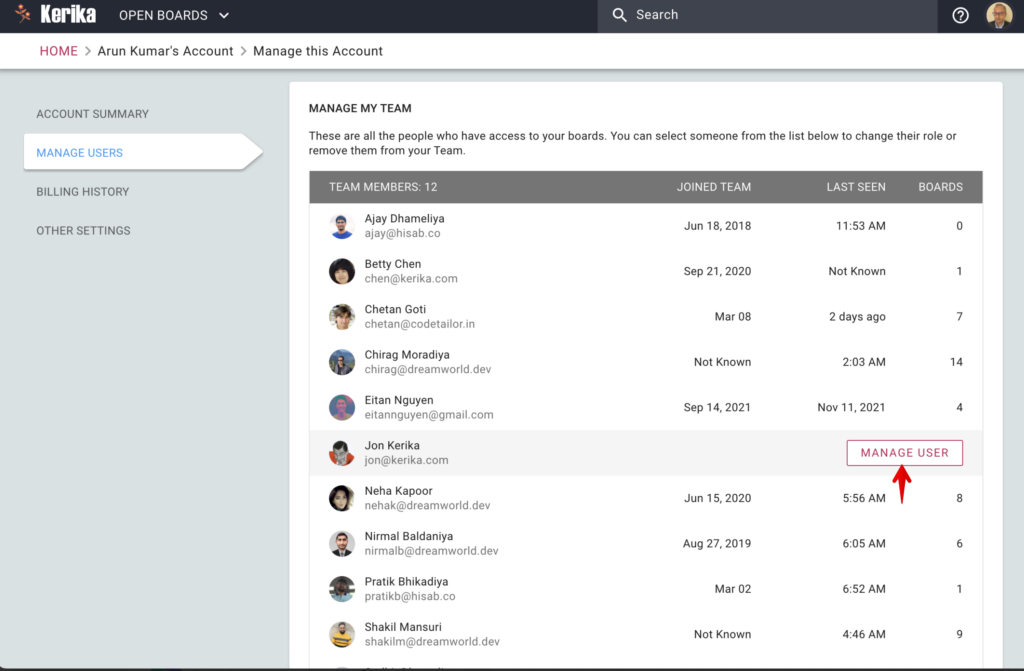Click the Manage My Team heading
1024x671 pixels.
pos(360,108)
